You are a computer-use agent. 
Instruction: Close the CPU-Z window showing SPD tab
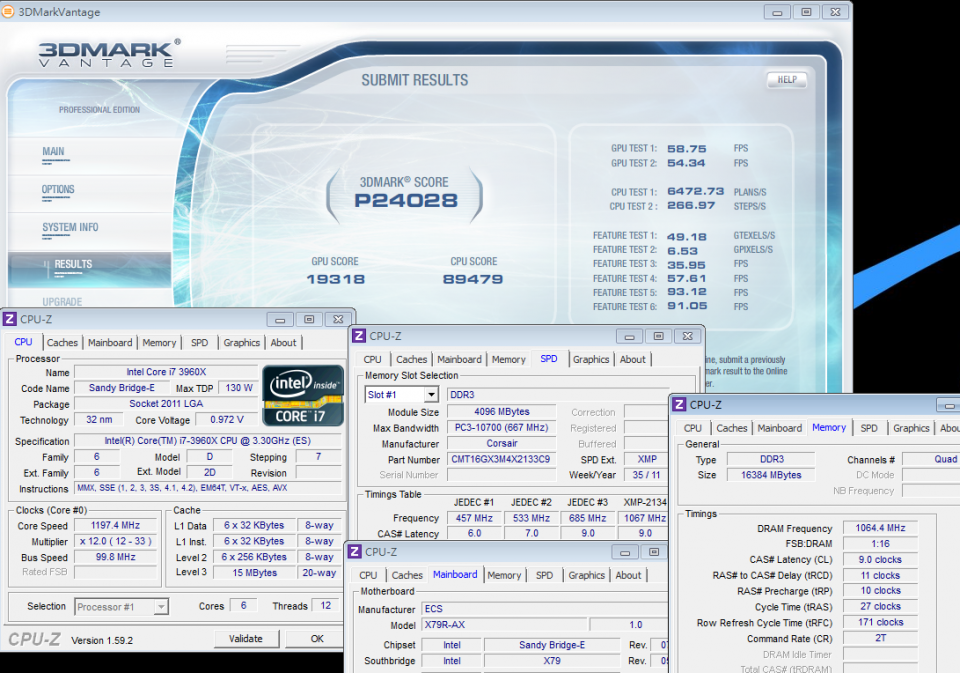(x=686, y=336)
